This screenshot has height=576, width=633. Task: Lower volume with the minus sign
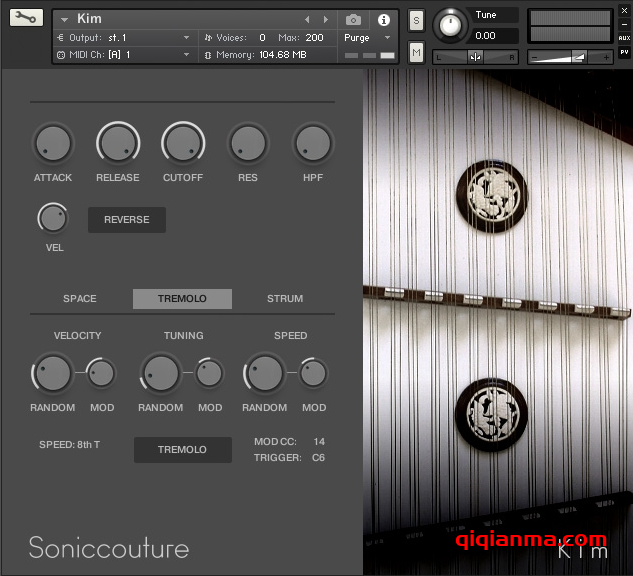tap(534, 58)
